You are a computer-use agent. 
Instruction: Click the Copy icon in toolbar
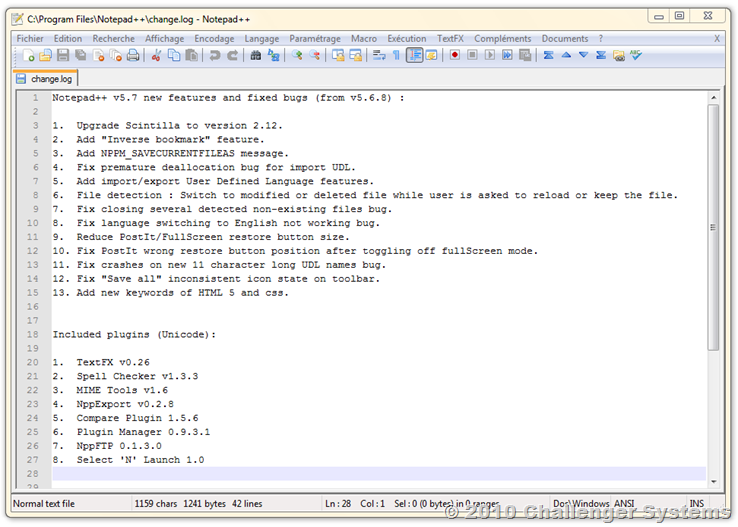pos(174,56)
